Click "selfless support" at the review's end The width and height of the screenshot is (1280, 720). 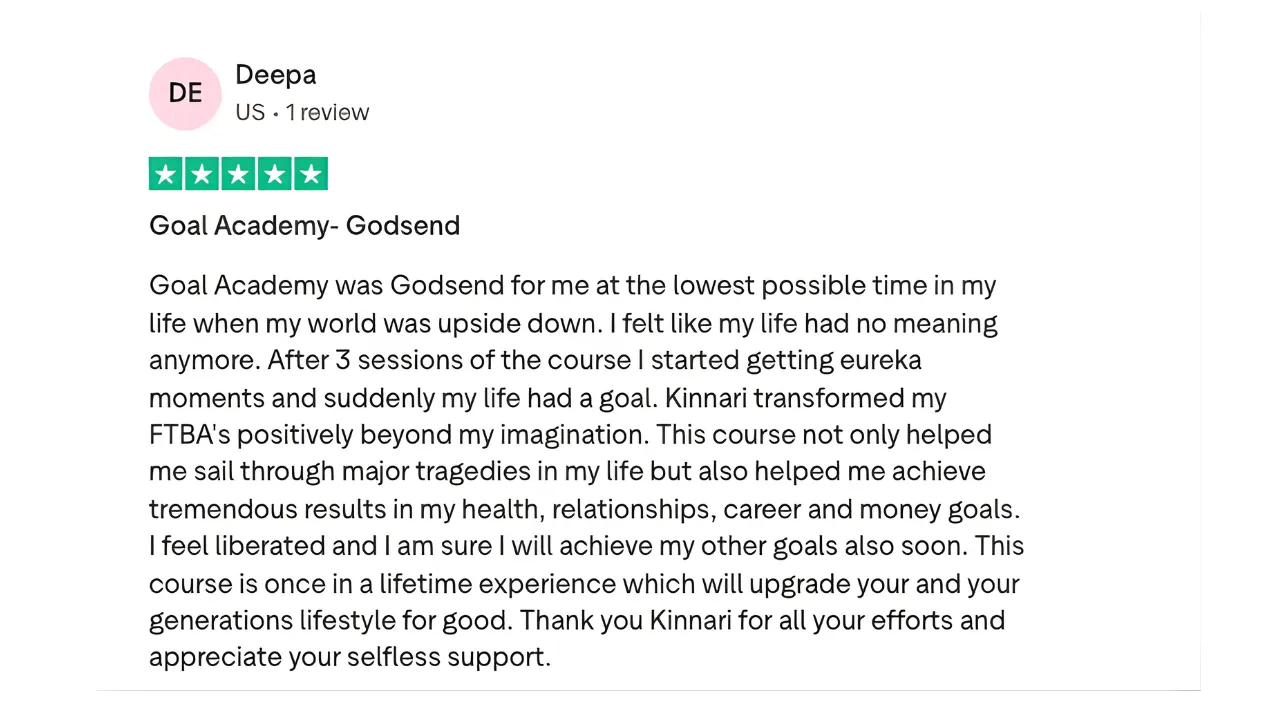[448, 657]
